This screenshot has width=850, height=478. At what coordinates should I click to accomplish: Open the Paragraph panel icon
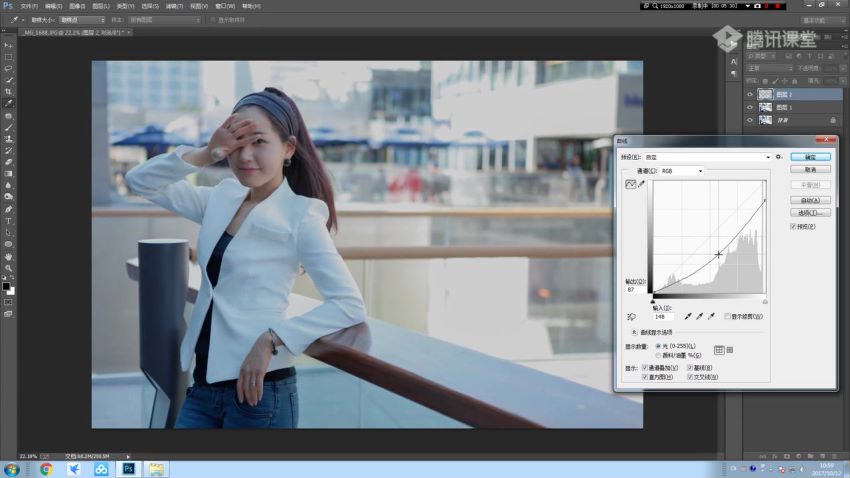point(733,74)
